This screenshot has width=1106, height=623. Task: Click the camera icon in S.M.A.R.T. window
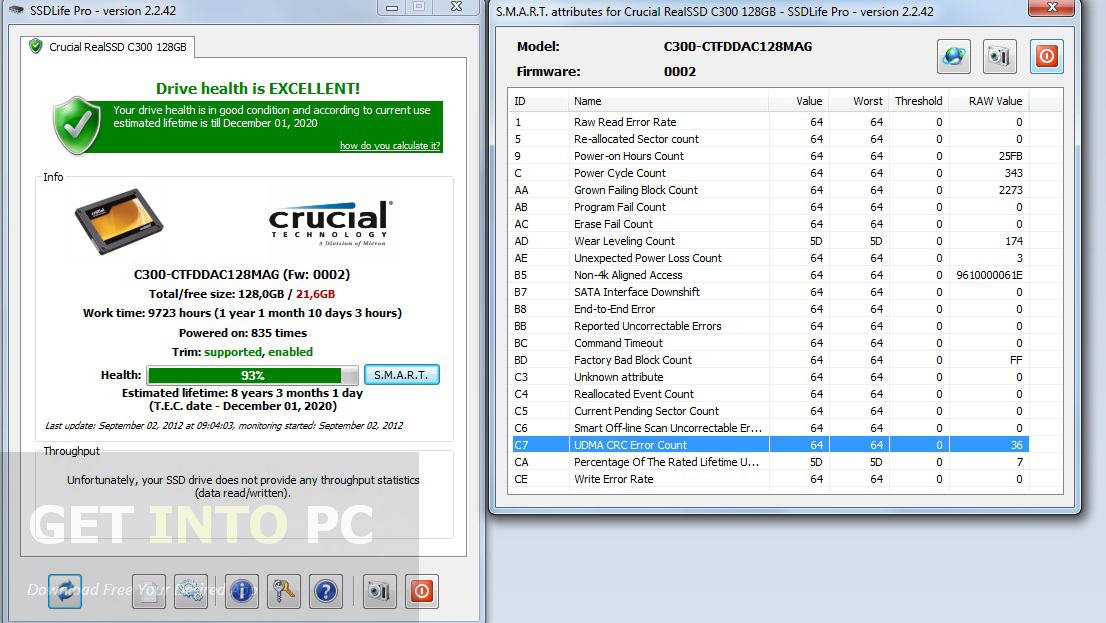tap(999, 56)
